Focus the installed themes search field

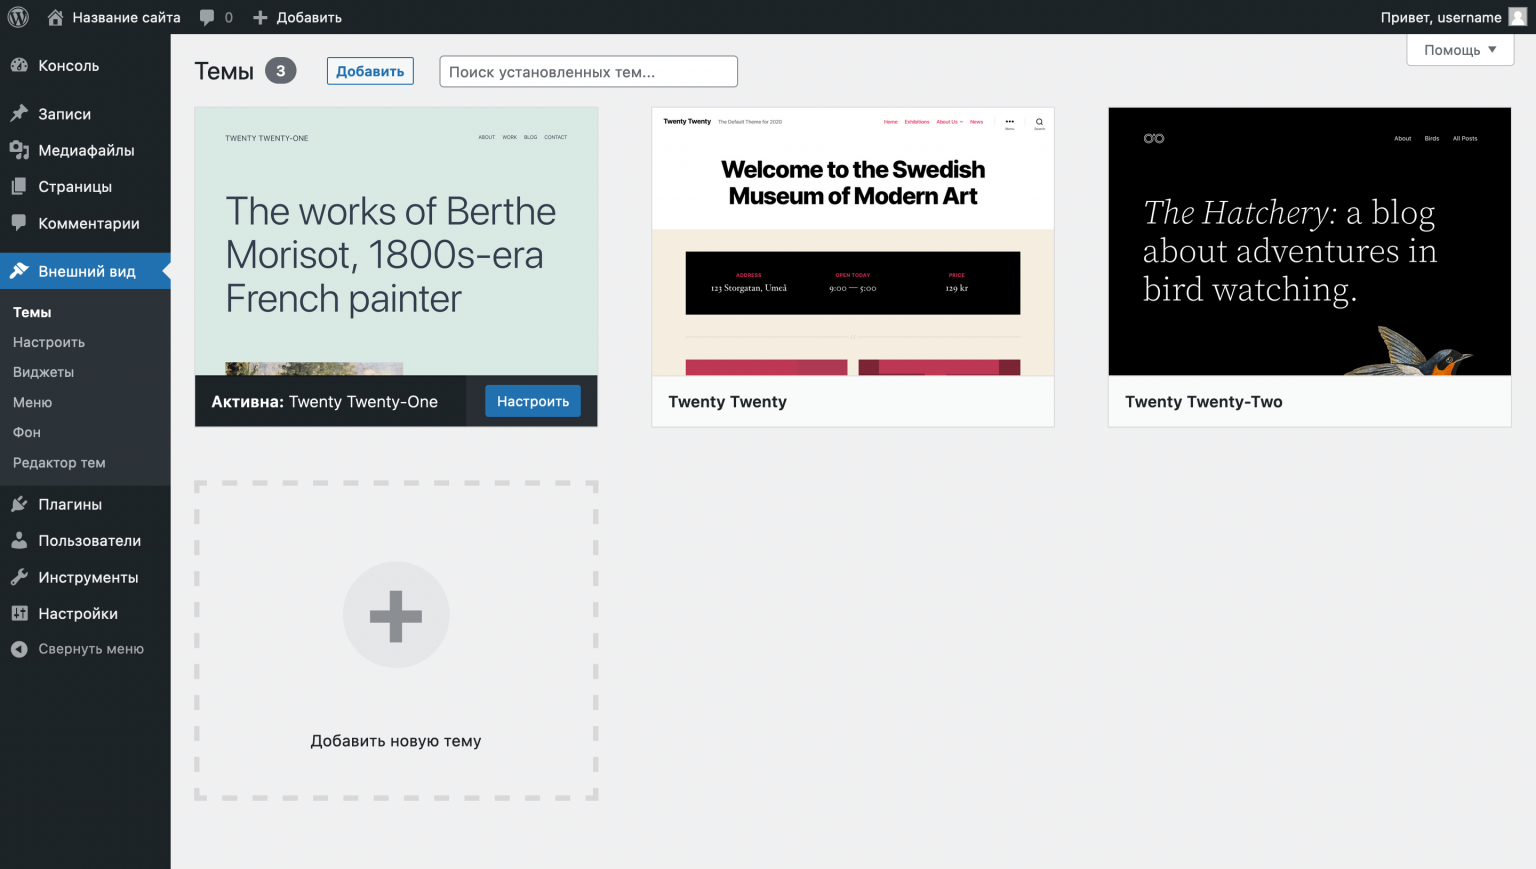(588, 71)
